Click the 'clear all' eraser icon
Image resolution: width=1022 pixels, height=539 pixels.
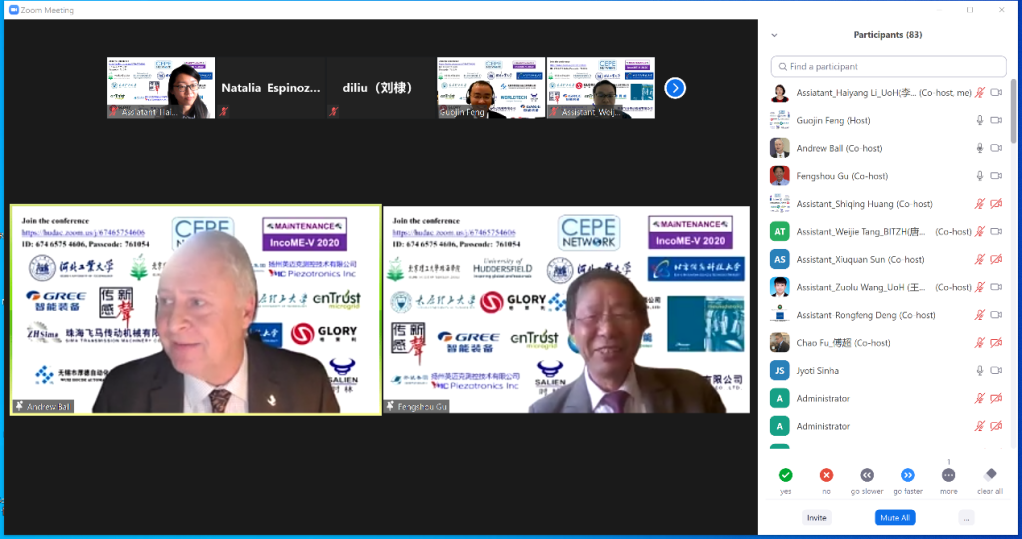pos(990,475)
